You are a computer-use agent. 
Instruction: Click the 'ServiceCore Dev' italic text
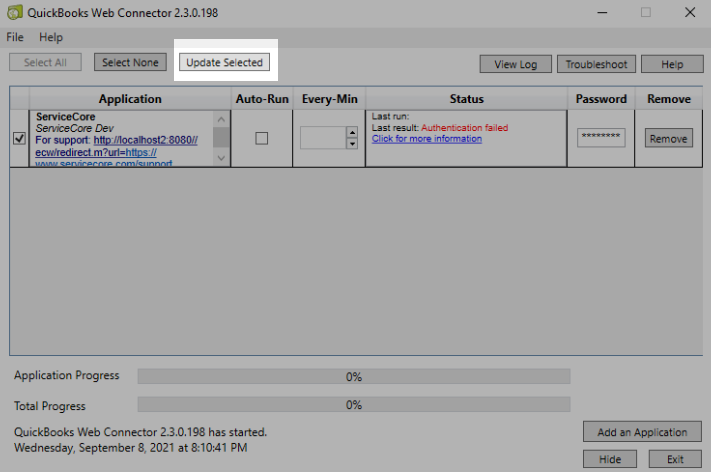[75, 128]
